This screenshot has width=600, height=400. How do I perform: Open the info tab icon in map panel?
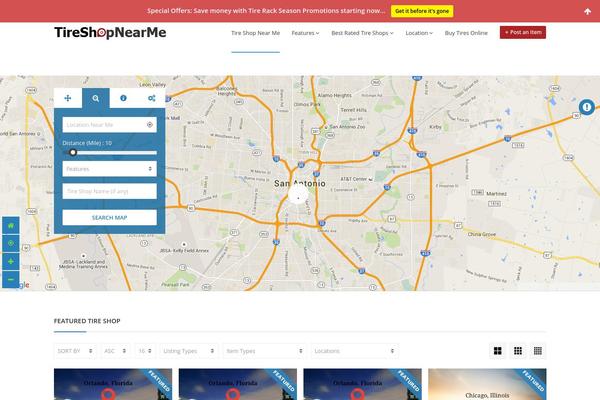(123, 98)
